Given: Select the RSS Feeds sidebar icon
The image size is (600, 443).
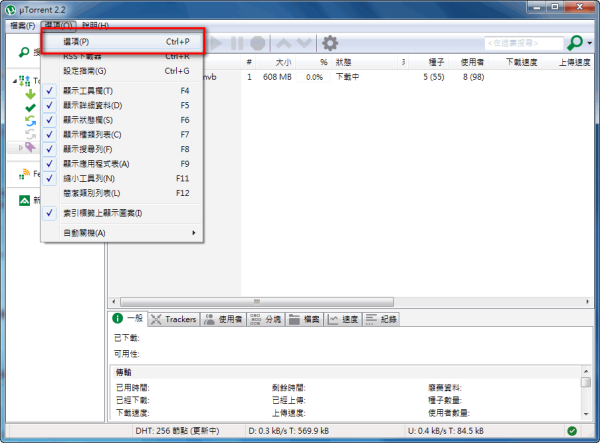Looking at the screenshot, I should point(24,174).
